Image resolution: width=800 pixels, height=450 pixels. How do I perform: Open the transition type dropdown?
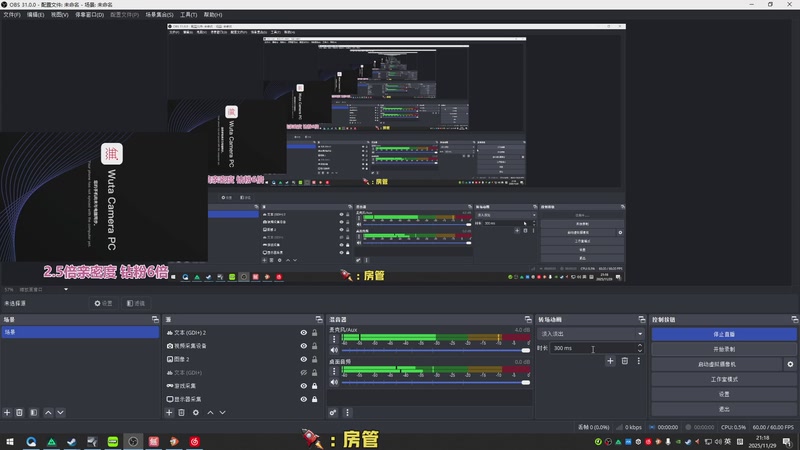591,334
